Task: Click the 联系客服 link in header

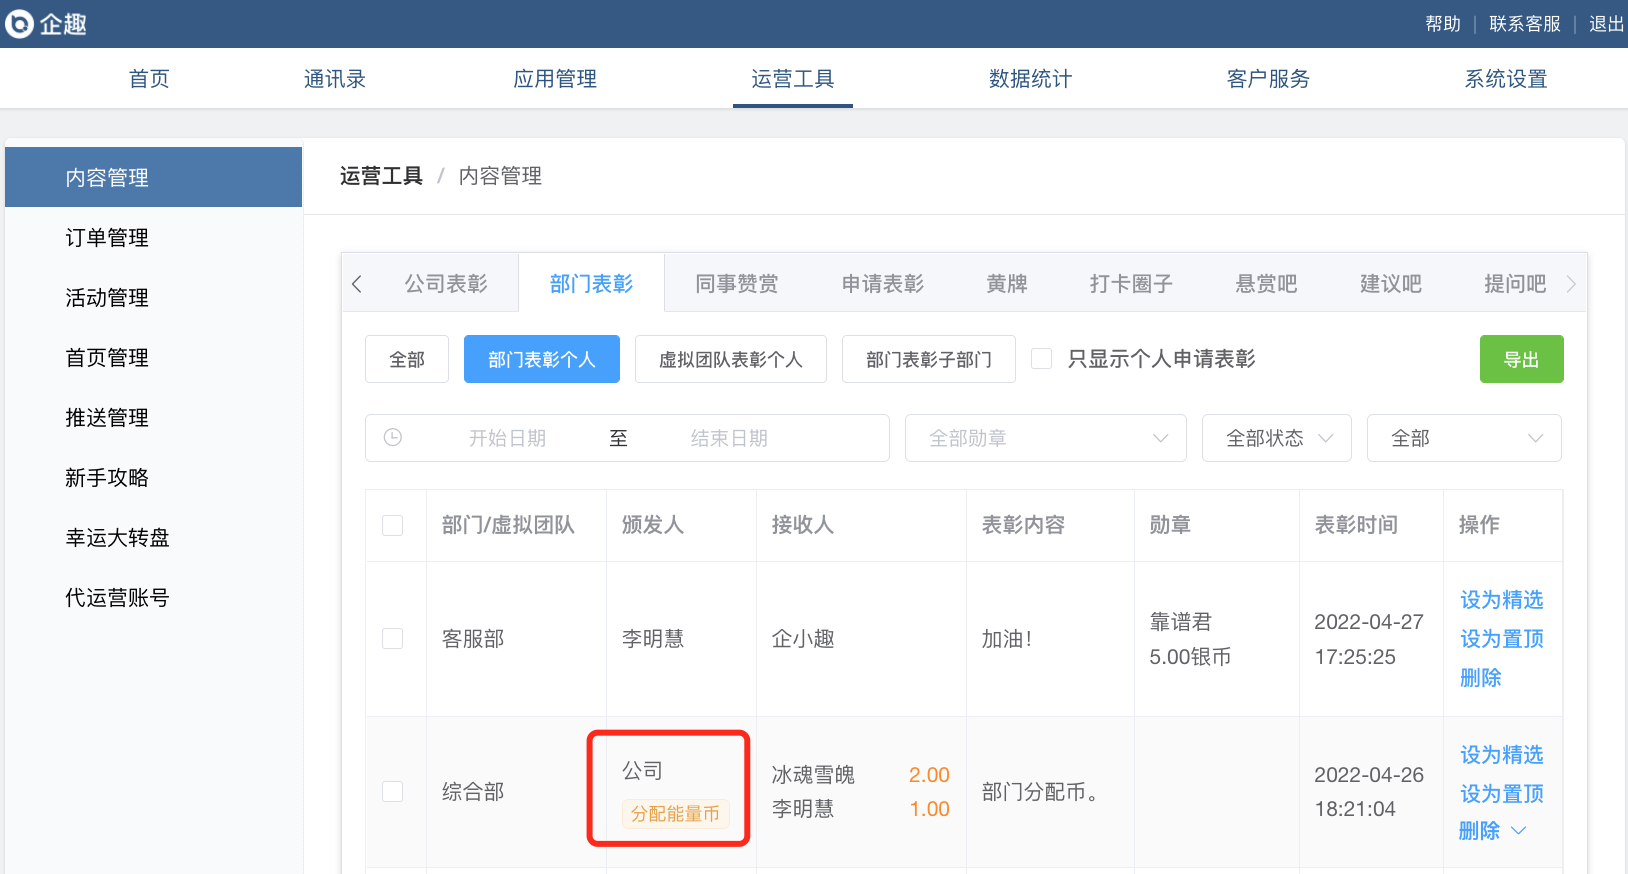Action: [1525, 23]
